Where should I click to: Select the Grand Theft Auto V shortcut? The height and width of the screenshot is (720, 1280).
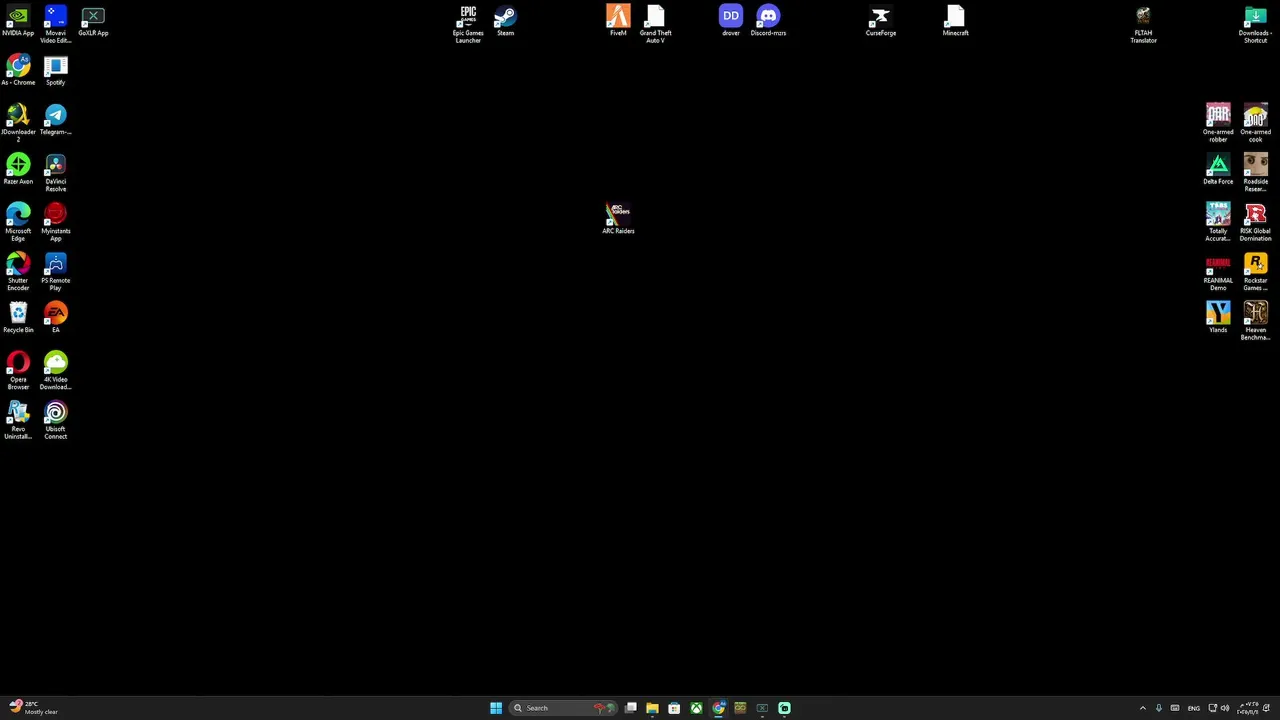coord(655,24)
